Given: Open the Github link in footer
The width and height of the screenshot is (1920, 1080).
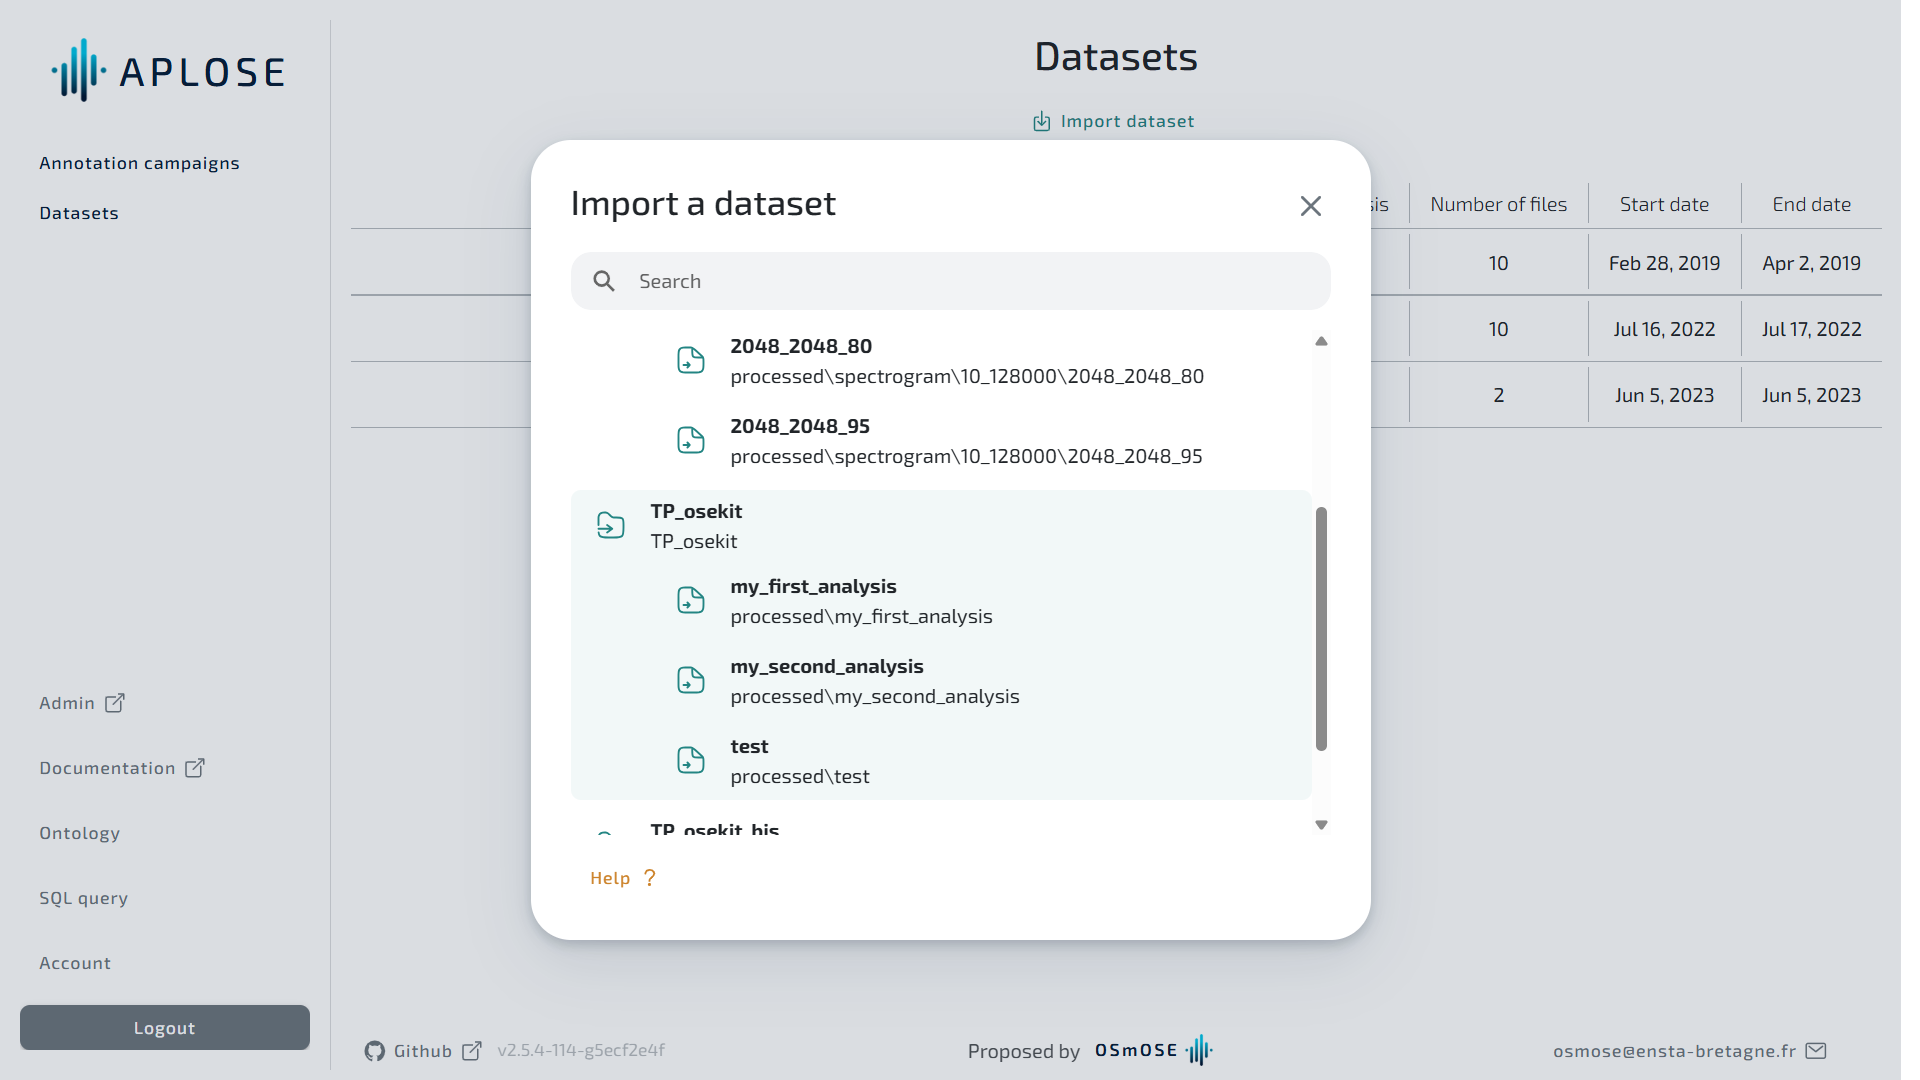Looking at the screenshot, I should point(422,1051).
